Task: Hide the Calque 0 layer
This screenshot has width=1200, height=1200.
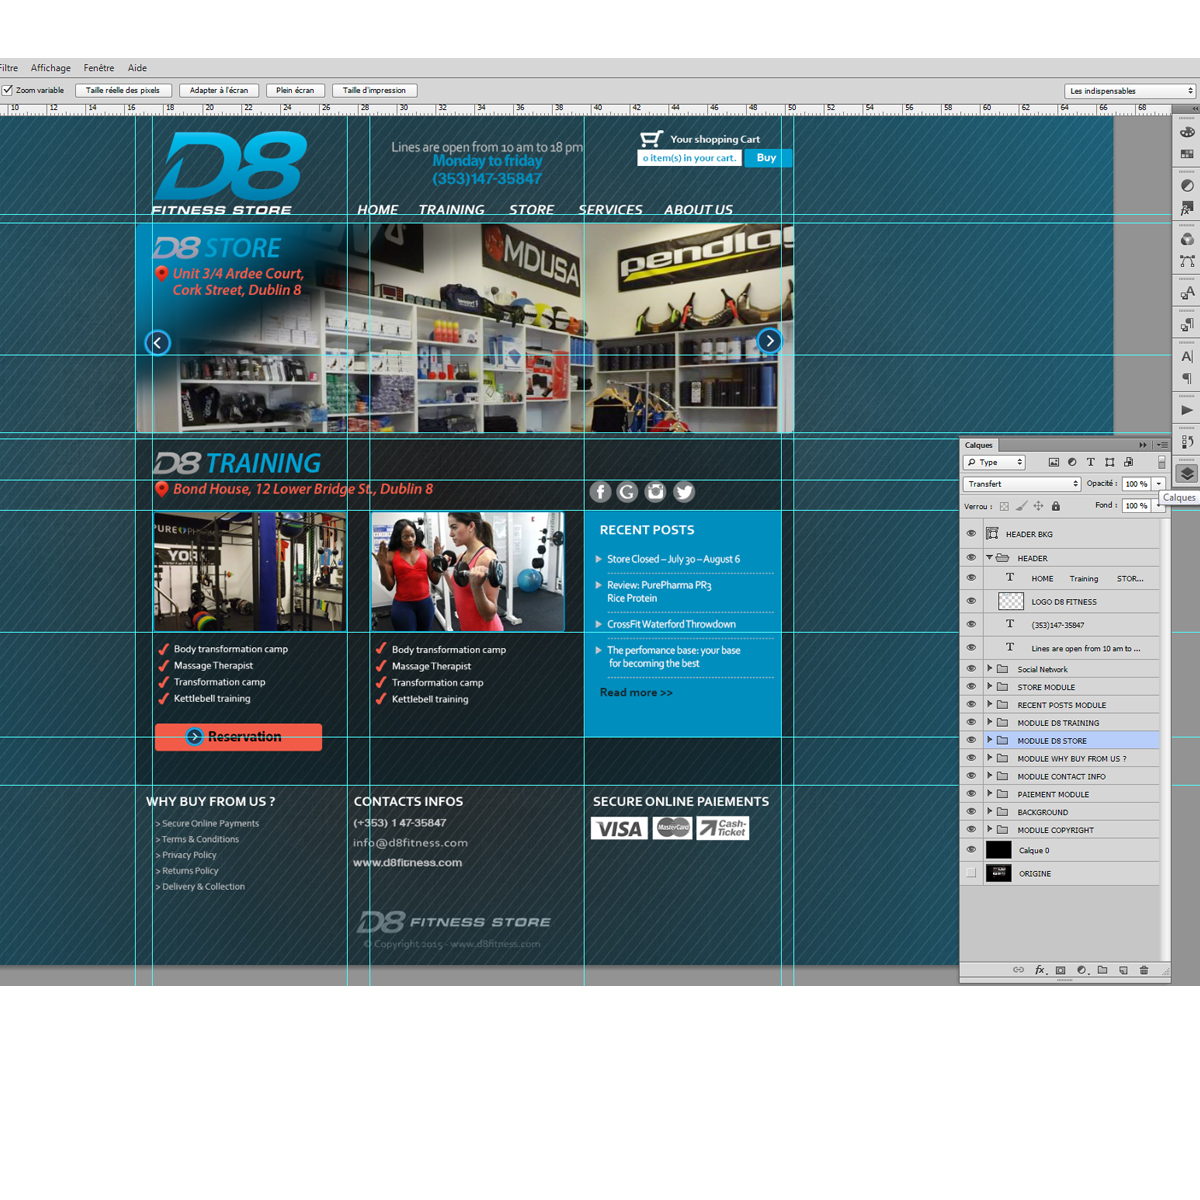Action: pos(971,850)
